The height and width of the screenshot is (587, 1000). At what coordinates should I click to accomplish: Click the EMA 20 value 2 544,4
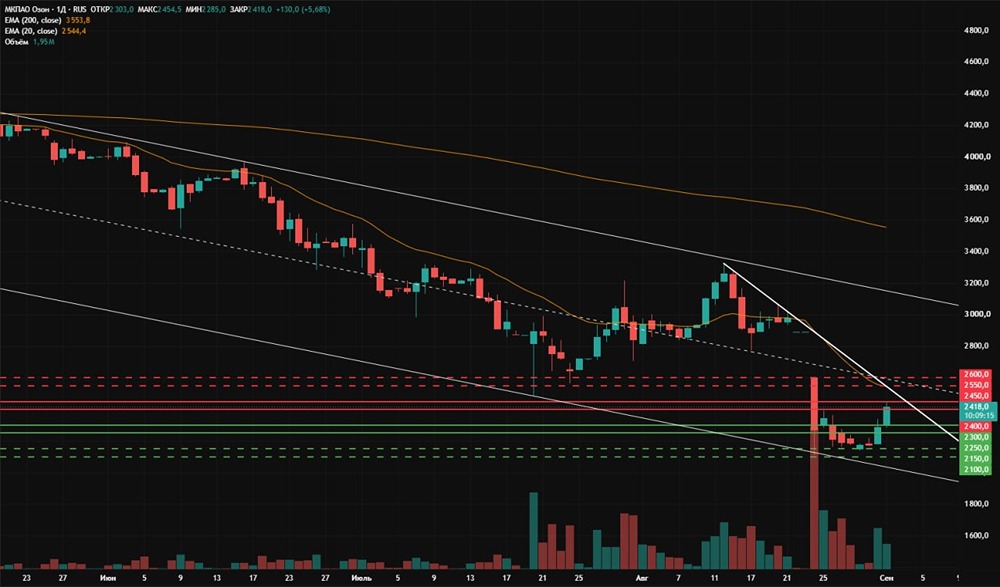(74, 31)
